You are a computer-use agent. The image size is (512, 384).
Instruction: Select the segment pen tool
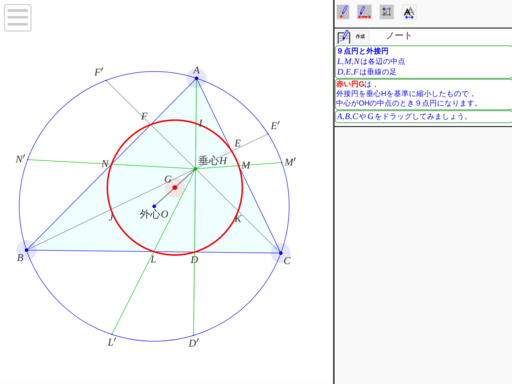pos(364,12)
